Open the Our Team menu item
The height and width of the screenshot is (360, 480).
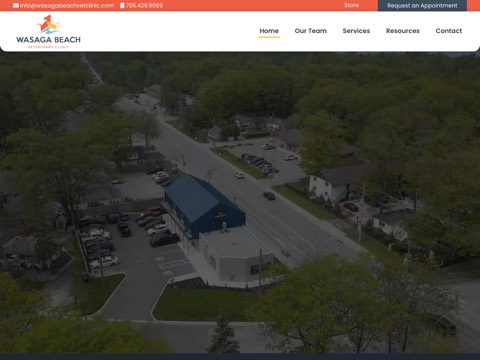click(x=311, y=31)
